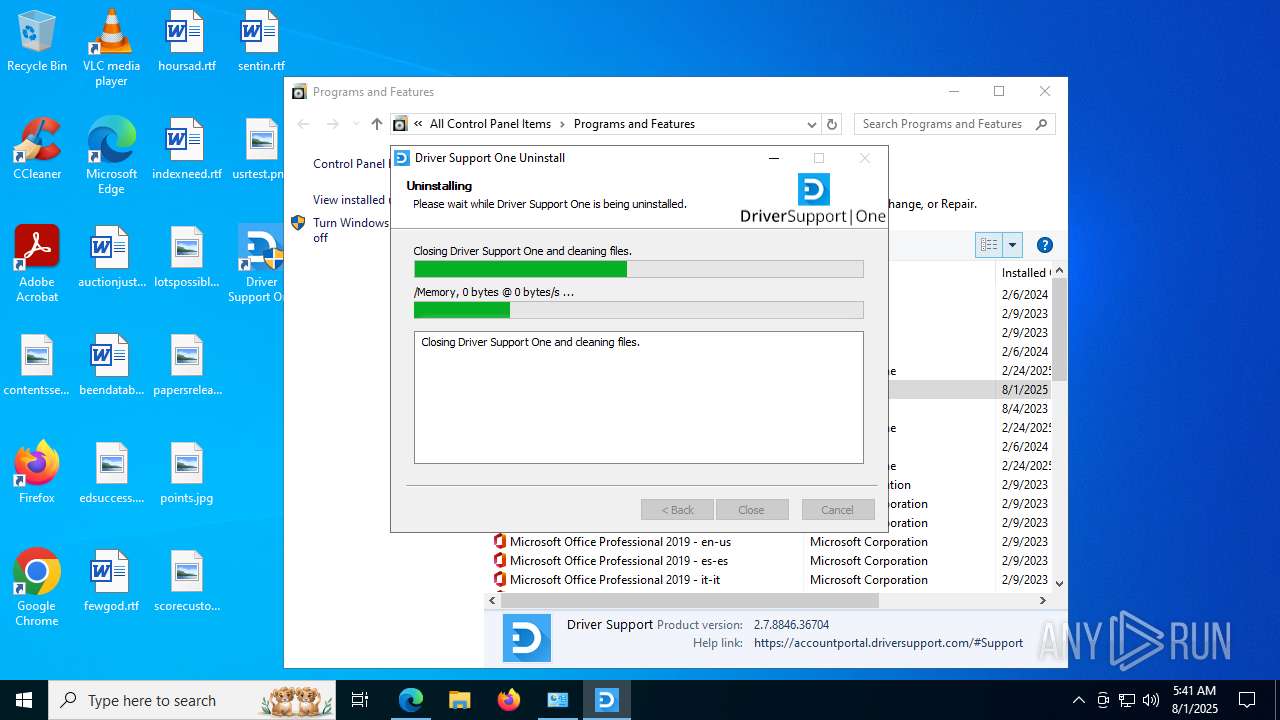This screenshot has height=720, width=1280.
Task: Minimize the Driver Support One Uninstall dialog
Action: pyautogui.click(x=773, y=158)
